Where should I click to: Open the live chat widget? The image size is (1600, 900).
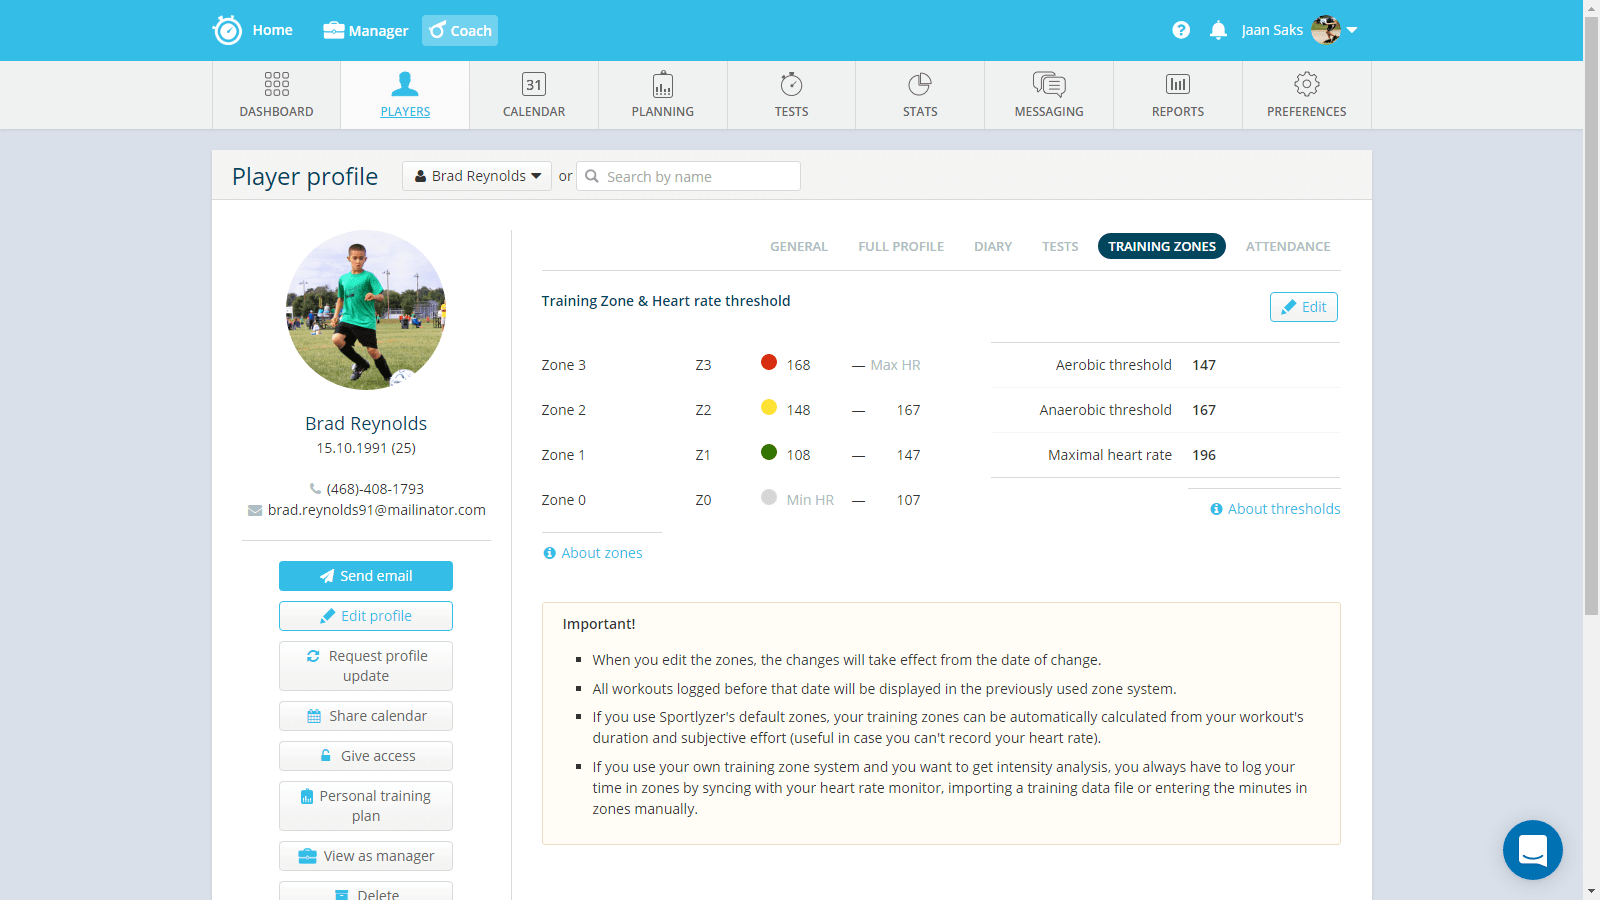tap(1532, 850)
